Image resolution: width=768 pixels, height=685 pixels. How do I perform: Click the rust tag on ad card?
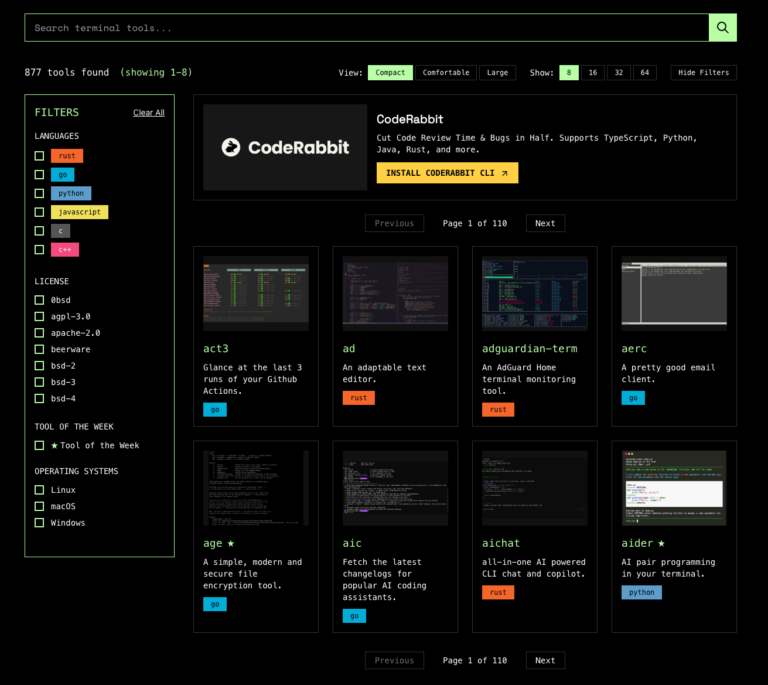[359, 398]
